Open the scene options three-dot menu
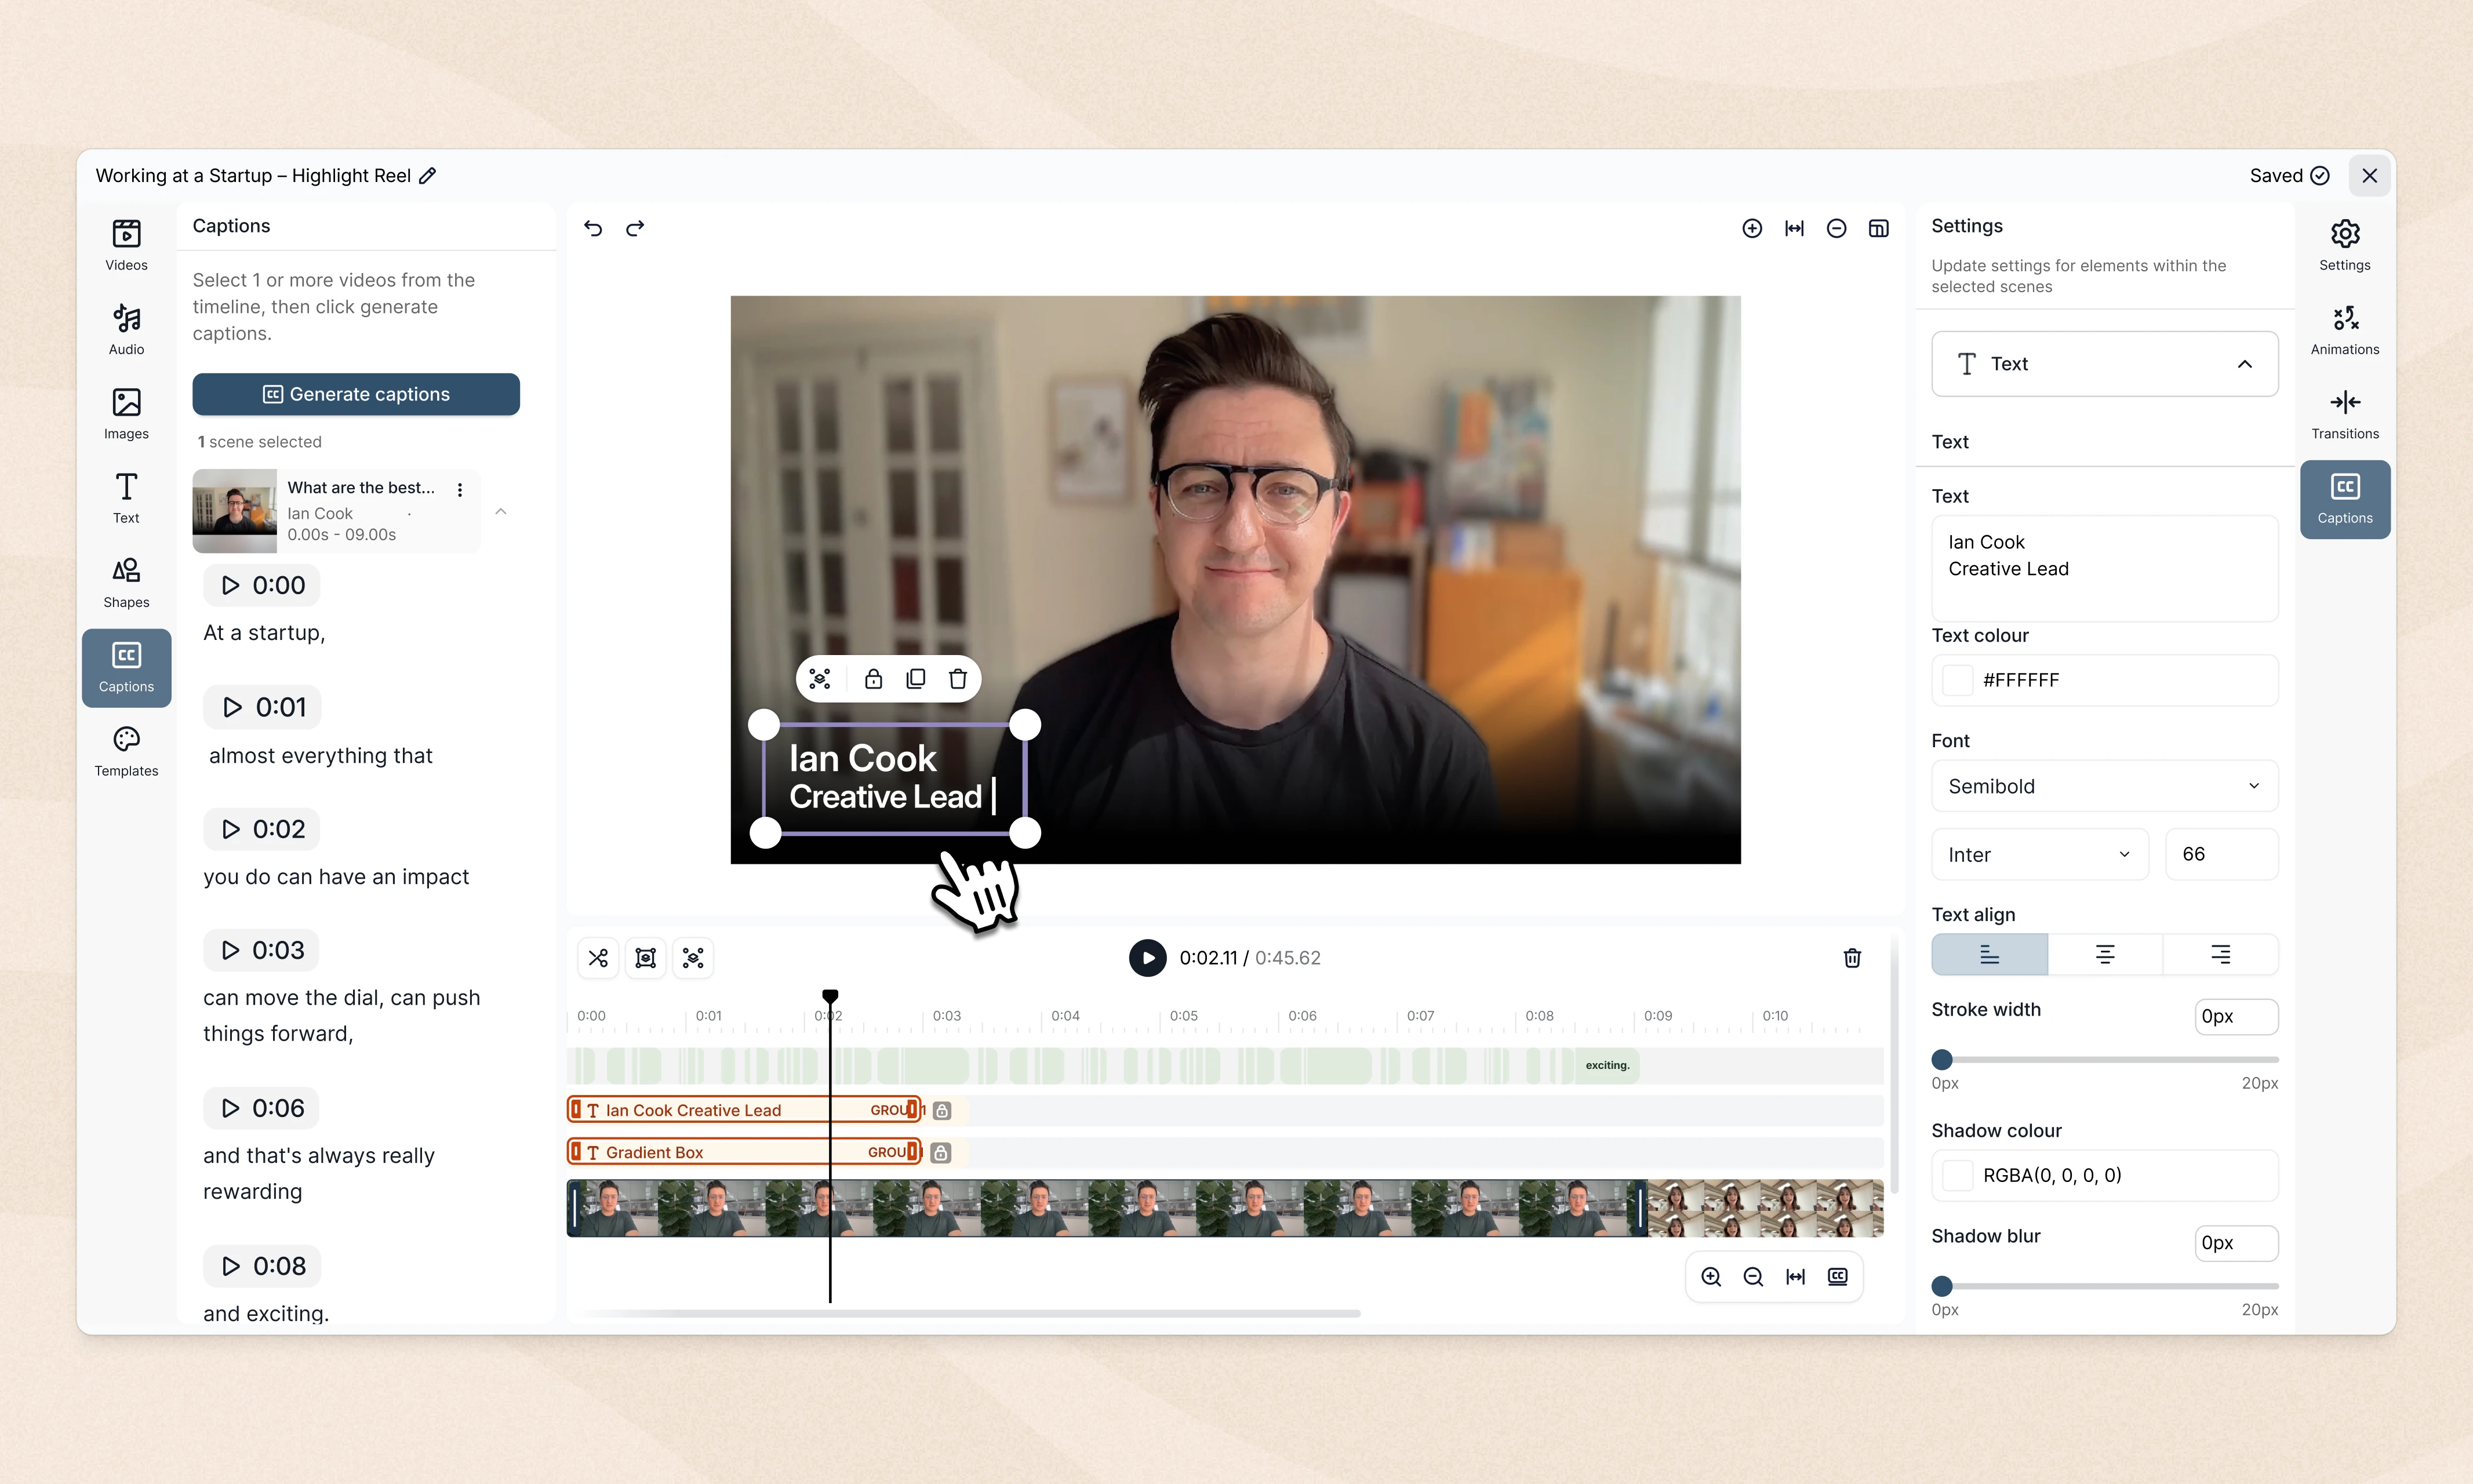 pos(460,490)
